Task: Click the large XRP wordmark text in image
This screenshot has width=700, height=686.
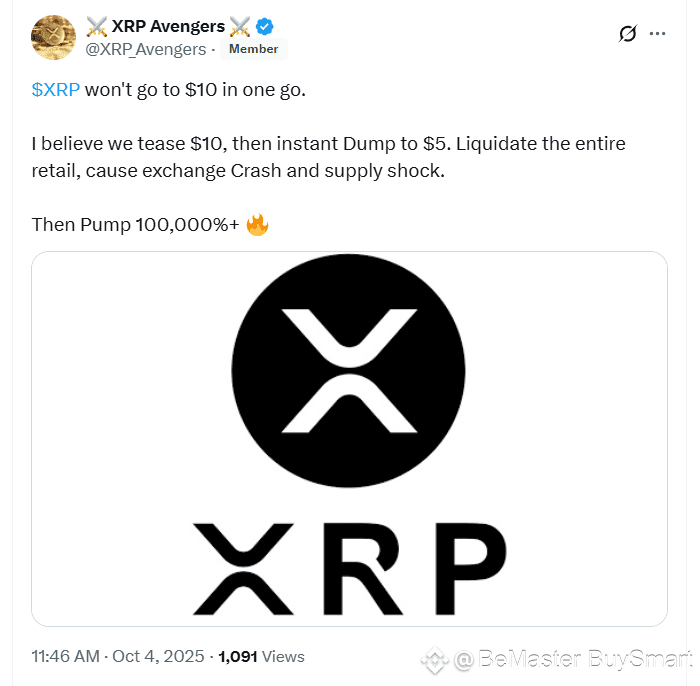Action: [x=350, y=569]
